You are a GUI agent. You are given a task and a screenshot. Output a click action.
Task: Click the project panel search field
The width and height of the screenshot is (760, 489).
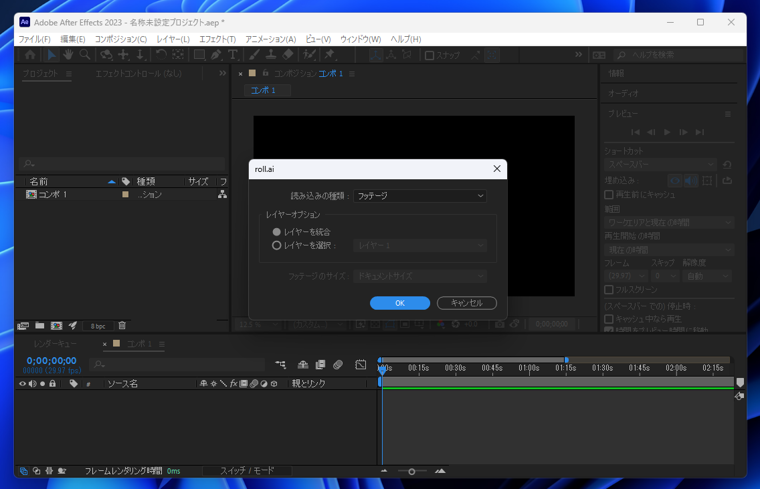123,163
